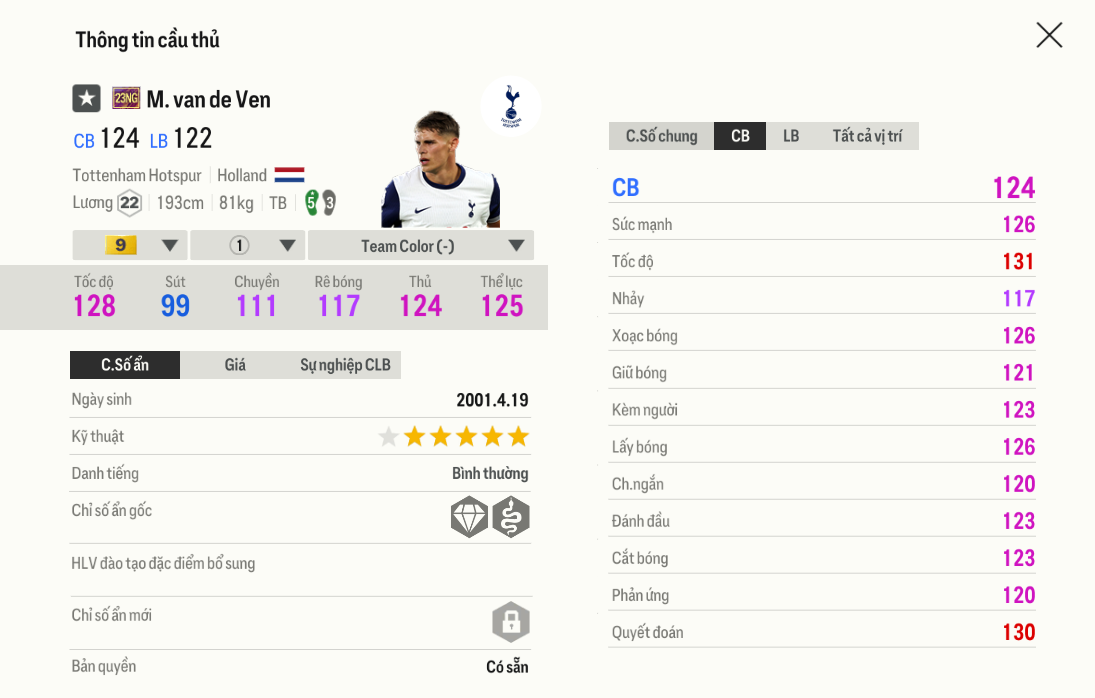Click the salary 22 hexagon badge

click(129, 203)
